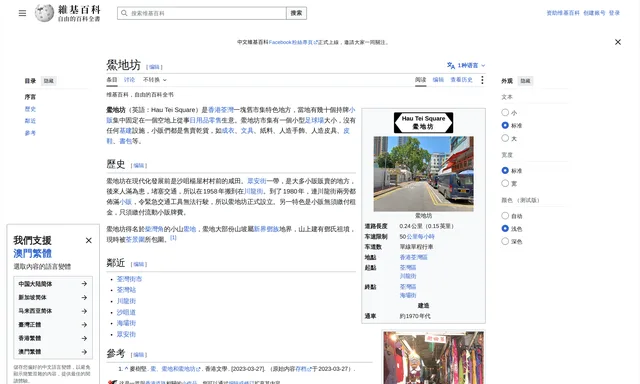The image size is (640, 384).
Task: Jump to 鄰近 in contents
Action: coord(30,121)
